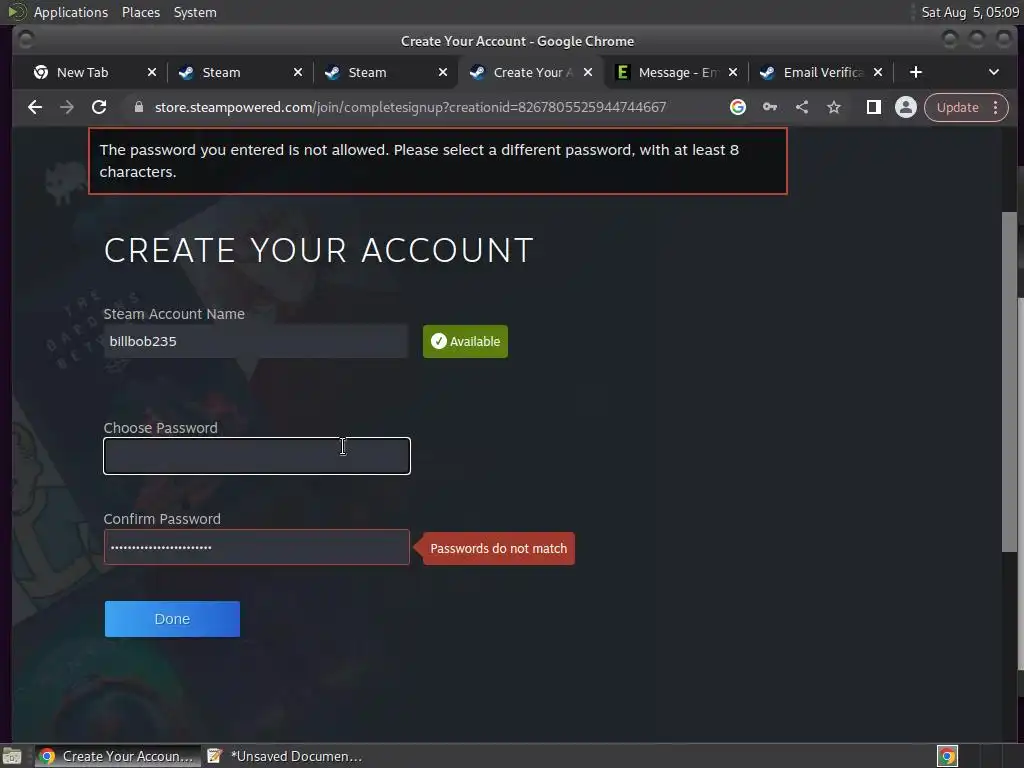Click the Choose Password label
The image size is (1024, 768).
161,428
